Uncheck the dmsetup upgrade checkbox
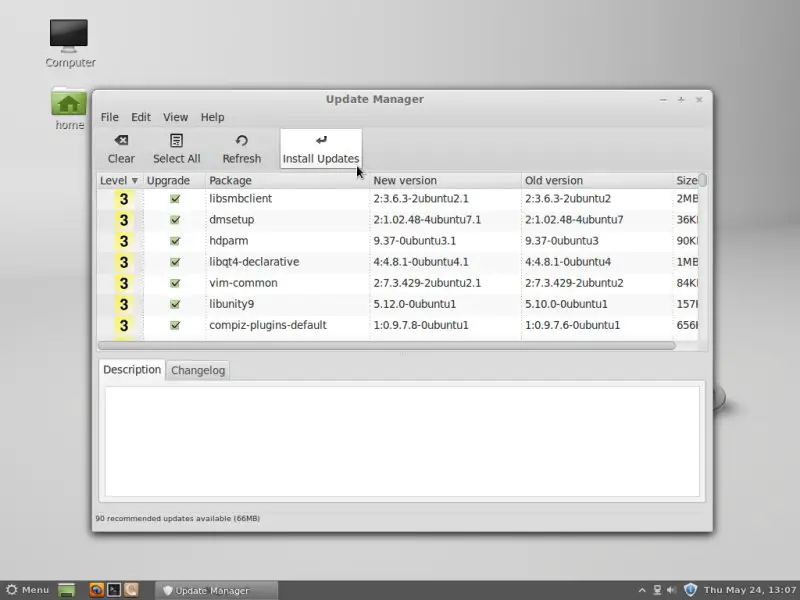 175,219
